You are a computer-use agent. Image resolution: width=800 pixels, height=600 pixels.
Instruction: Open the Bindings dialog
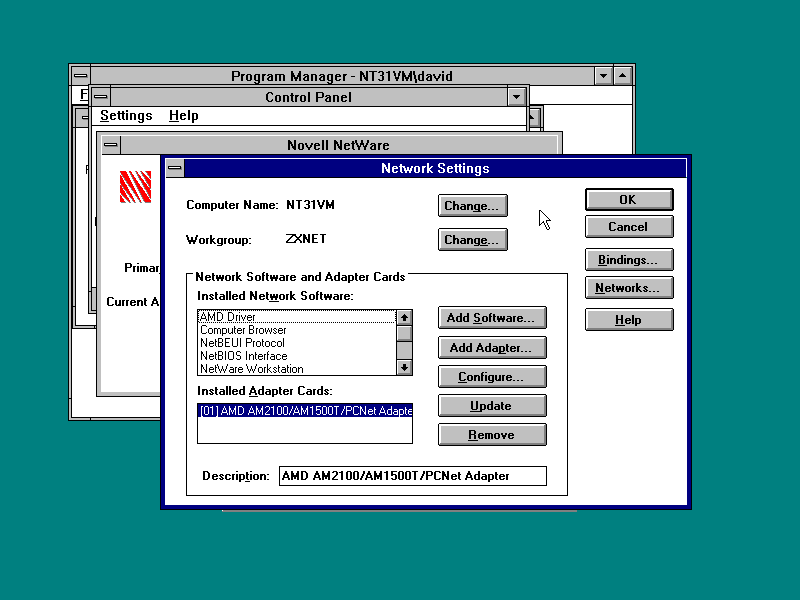pyautogui.click(x=629, y=260)
